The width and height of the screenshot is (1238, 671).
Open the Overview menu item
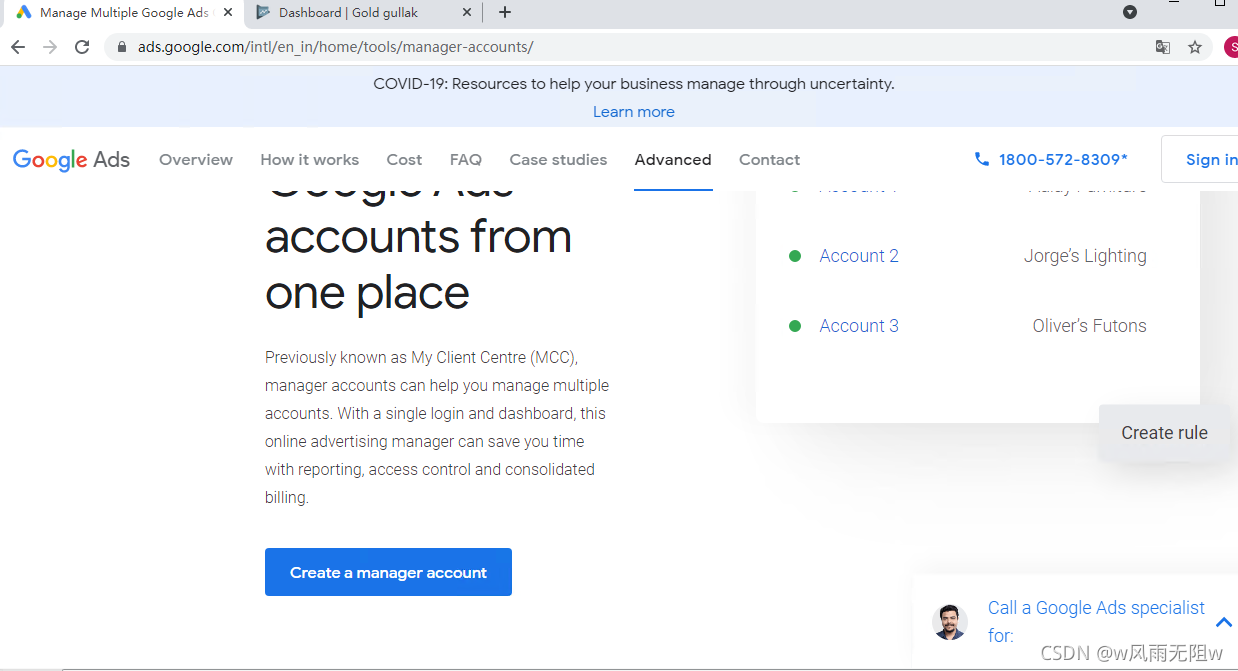pos(196,159)
